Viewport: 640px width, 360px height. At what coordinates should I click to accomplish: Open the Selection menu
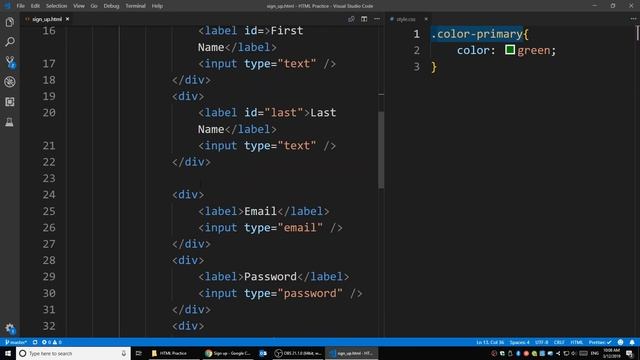(x=56, y=6)
